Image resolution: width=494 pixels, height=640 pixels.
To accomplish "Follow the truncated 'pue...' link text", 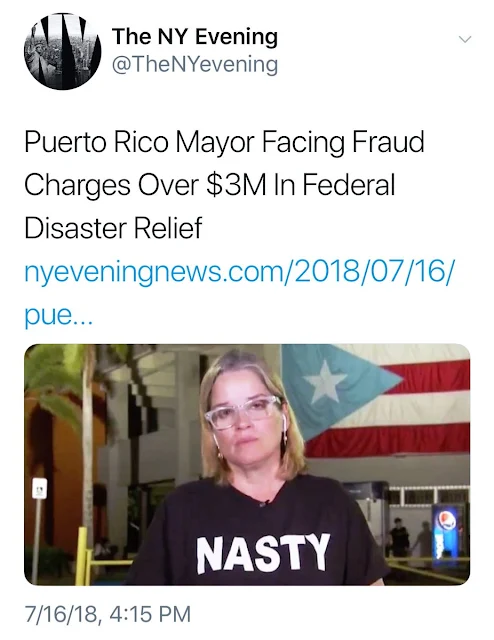I will tap(59, 316).
